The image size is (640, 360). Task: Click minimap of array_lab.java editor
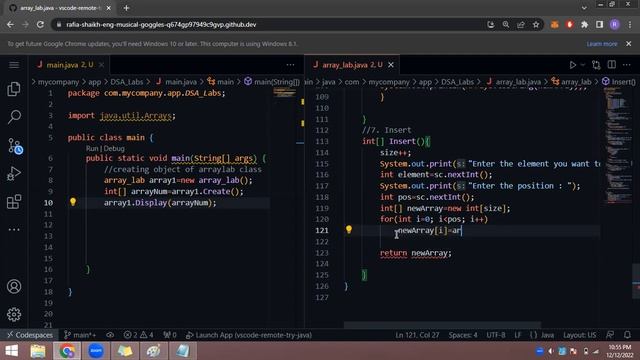(x=617, y=147)
